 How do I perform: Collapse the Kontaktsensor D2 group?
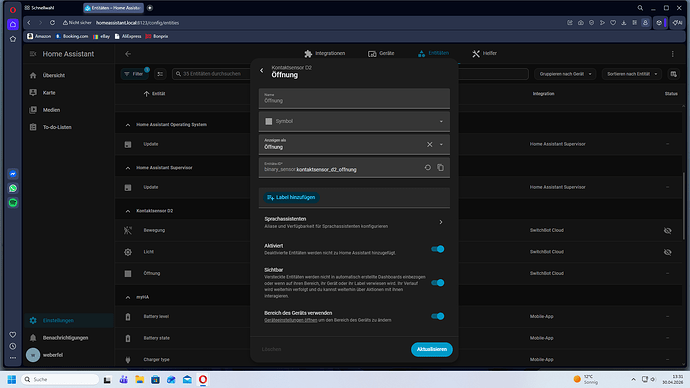tap(128, 211)
